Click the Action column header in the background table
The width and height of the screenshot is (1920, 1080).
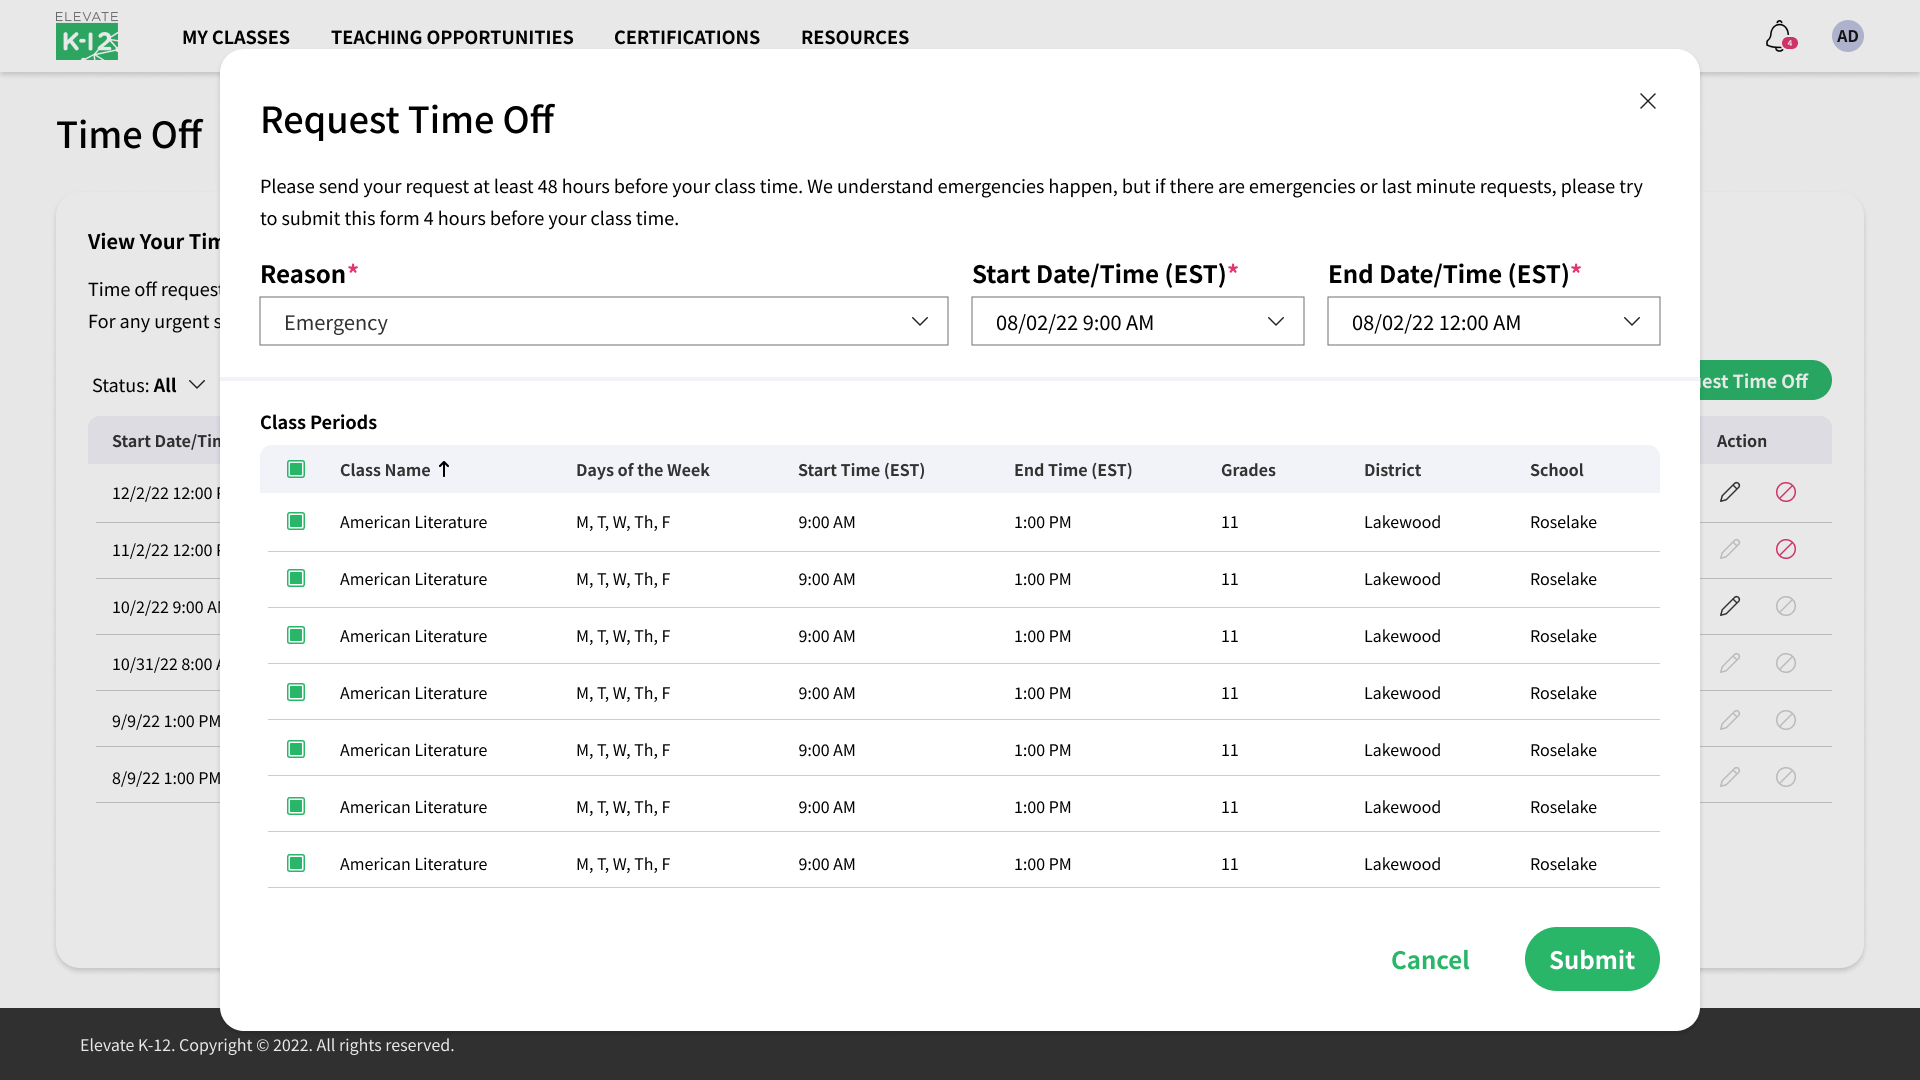point(1741,441)
